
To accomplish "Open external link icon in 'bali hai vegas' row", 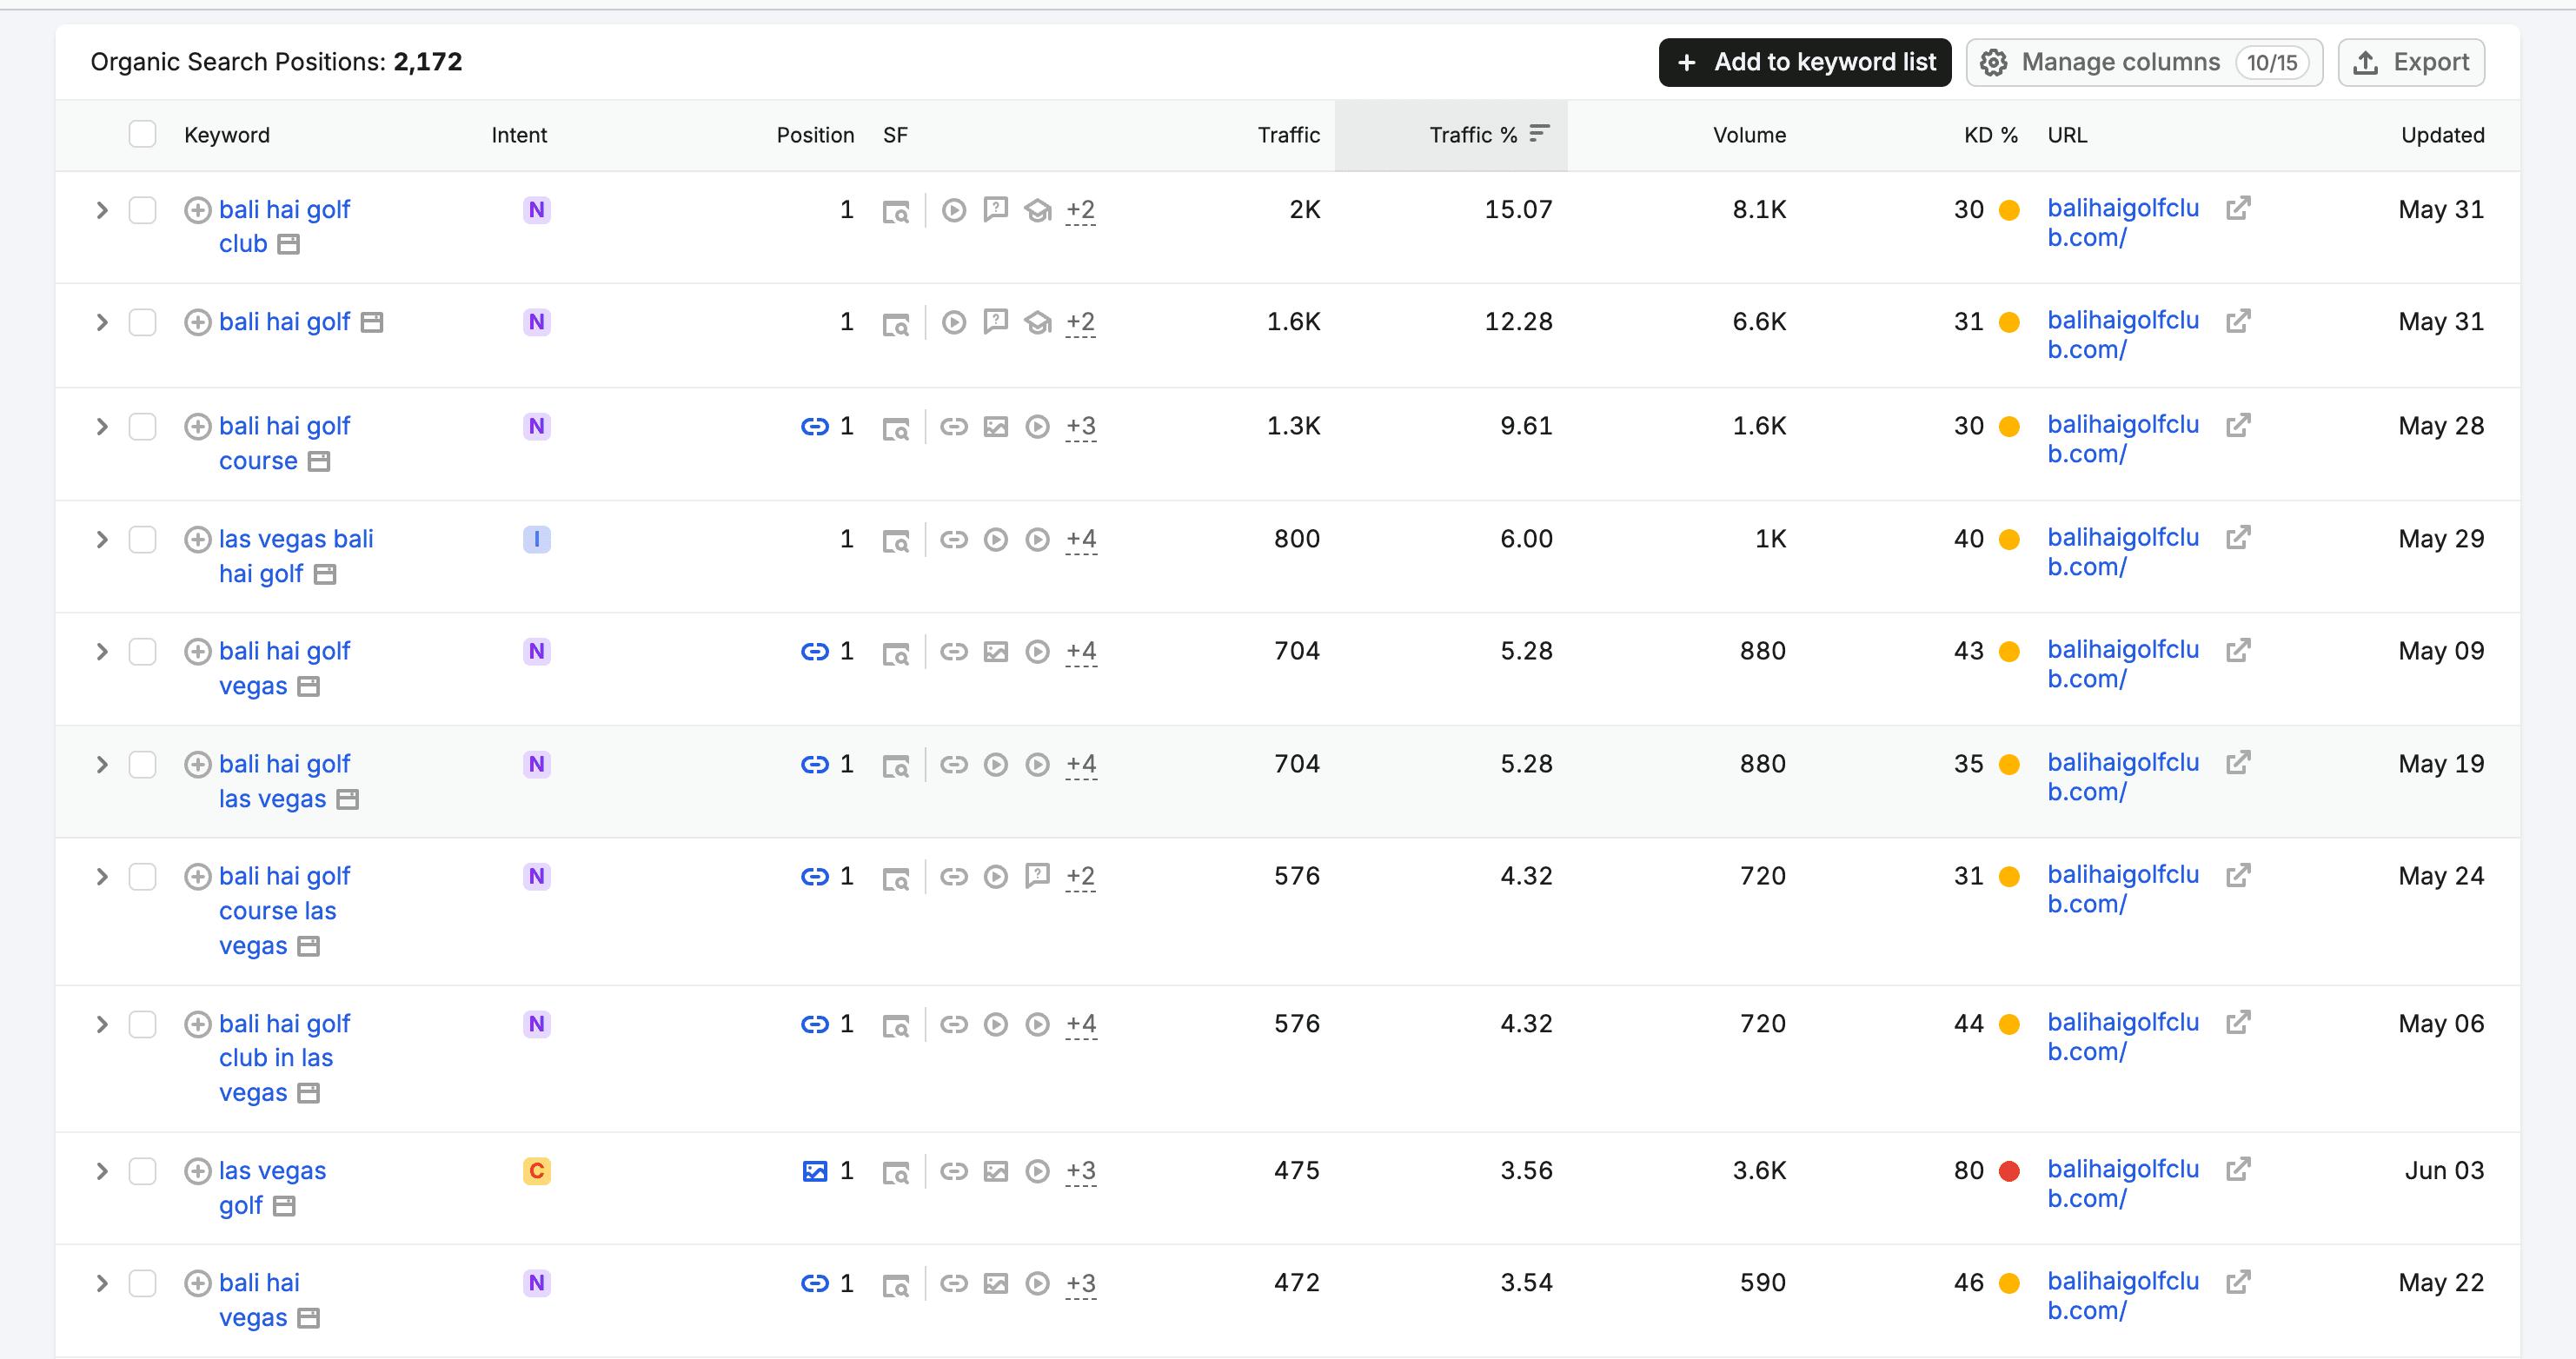I will tap(2238, 1281).
